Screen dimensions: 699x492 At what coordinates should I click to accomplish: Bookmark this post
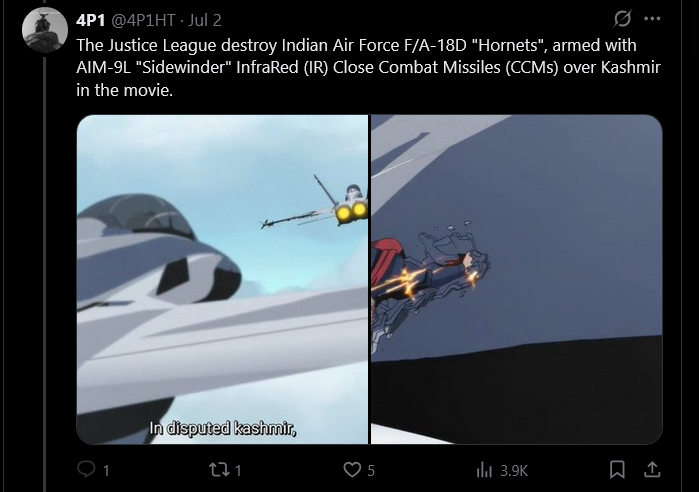(x=617, y=470)
